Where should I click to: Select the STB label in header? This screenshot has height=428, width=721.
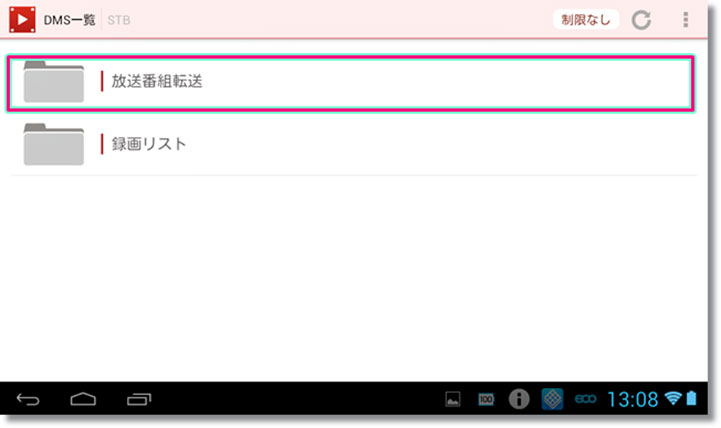coord(119,20)
